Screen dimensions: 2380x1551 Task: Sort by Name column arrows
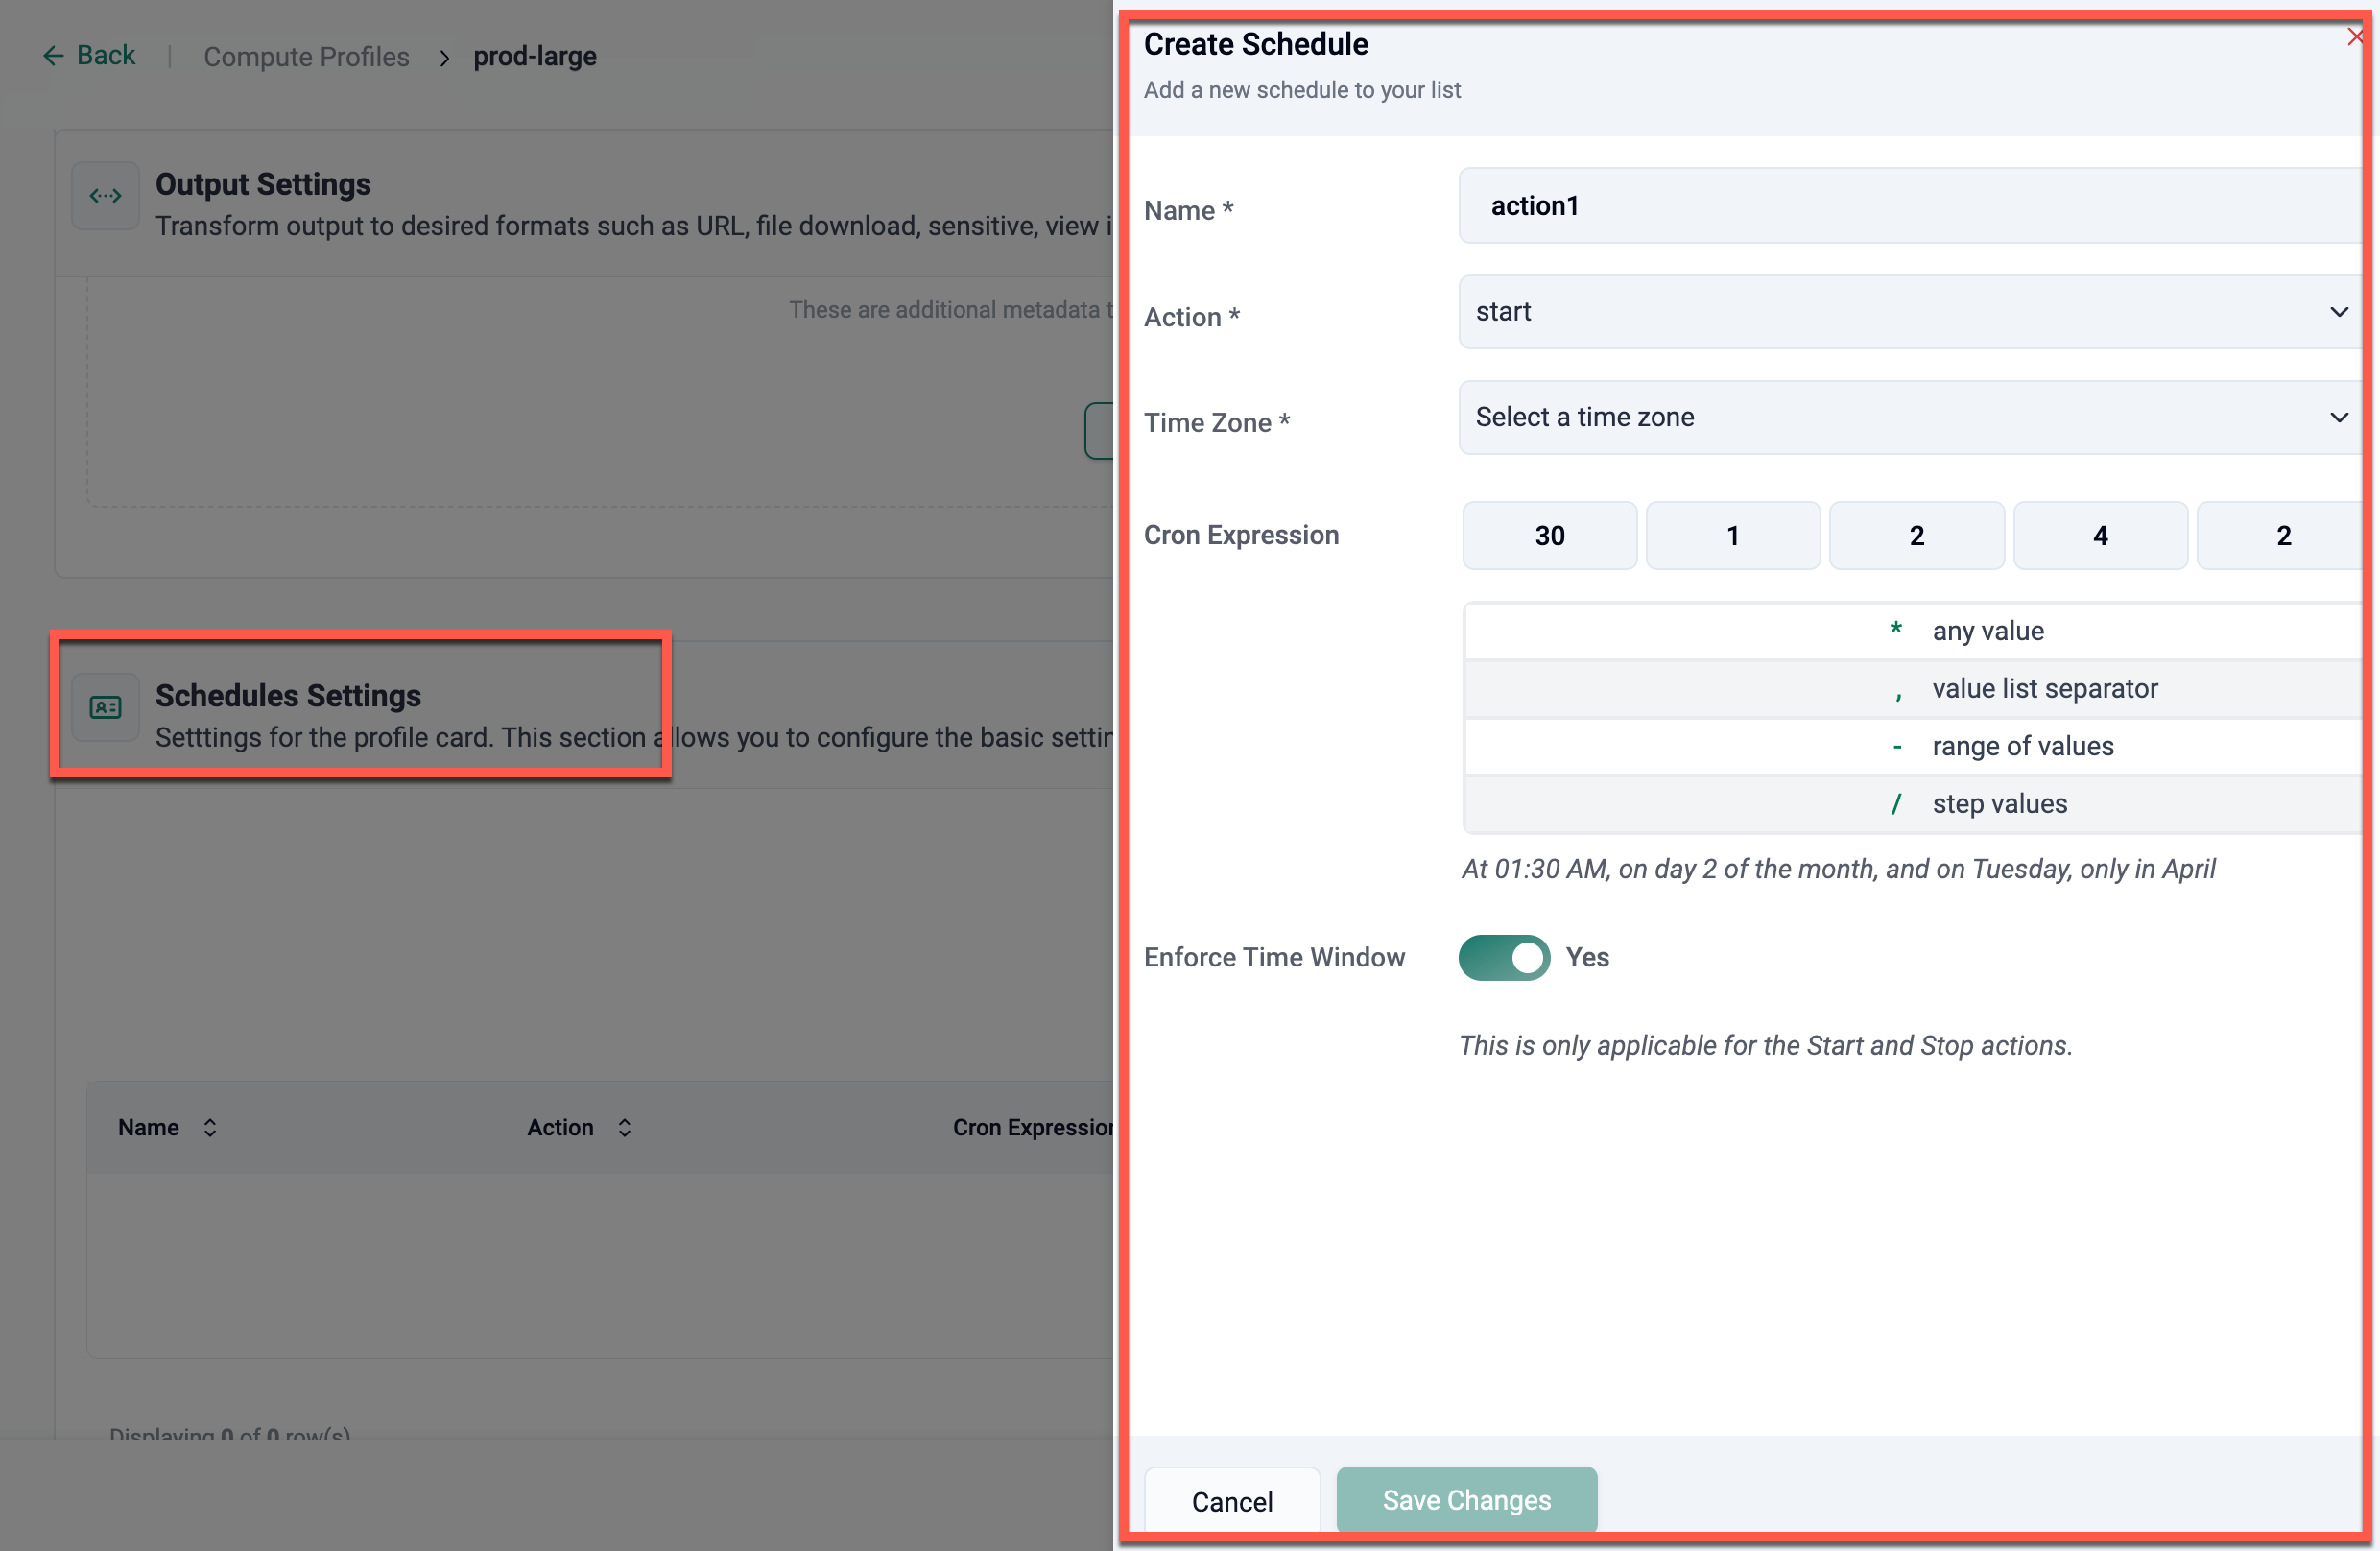210,1128
